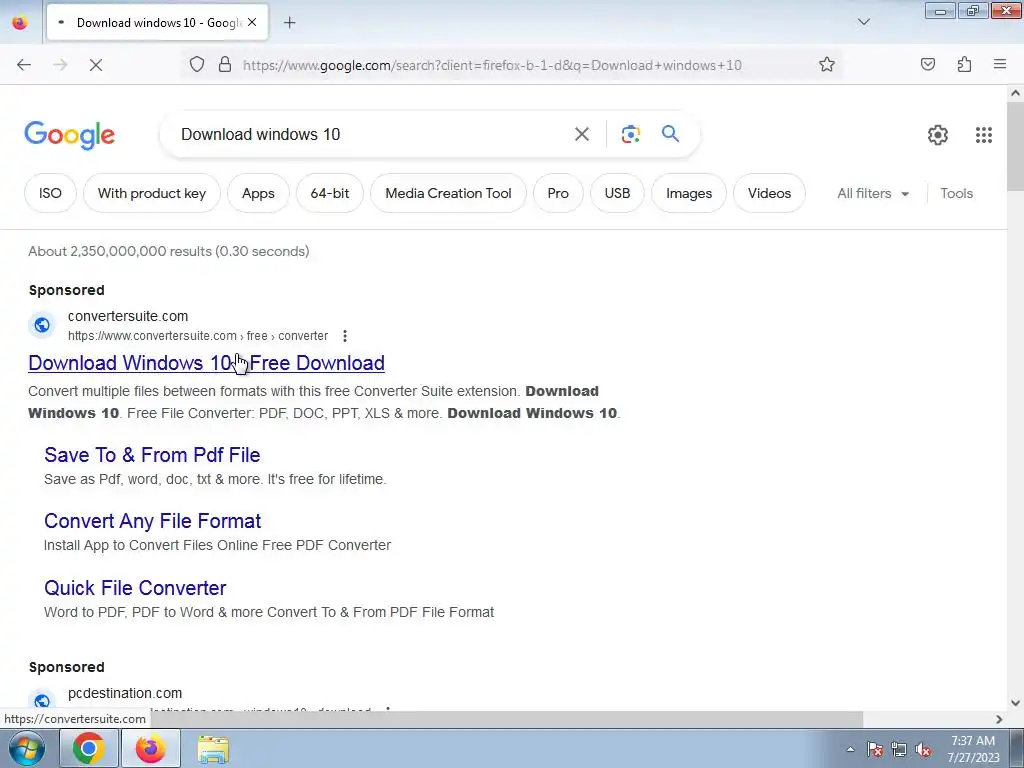Screen dimensions: 1024x768
Task: Click the scroll down arrow
Action: pos(1015,703)
